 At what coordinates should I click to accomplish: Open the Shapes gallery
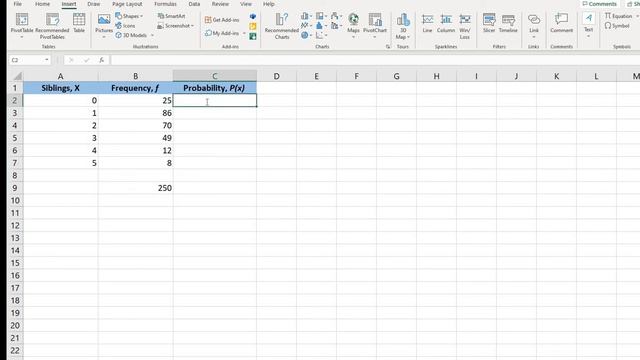(x=129, y=16)
